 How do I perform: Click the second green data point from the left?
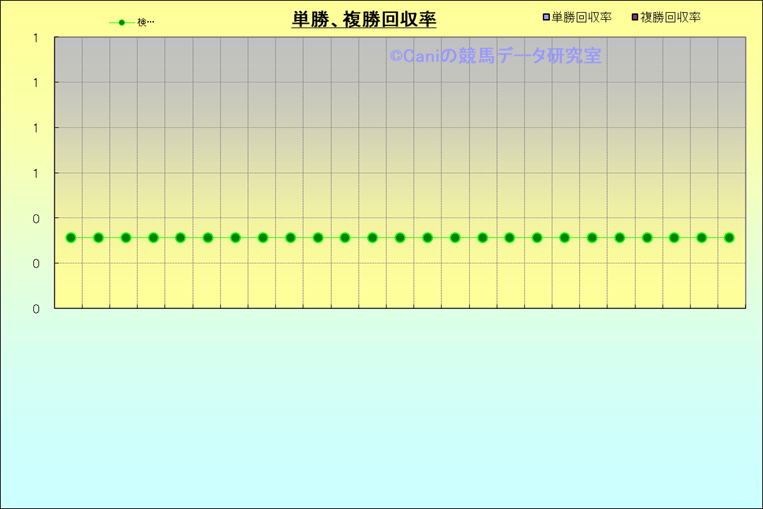98,238
